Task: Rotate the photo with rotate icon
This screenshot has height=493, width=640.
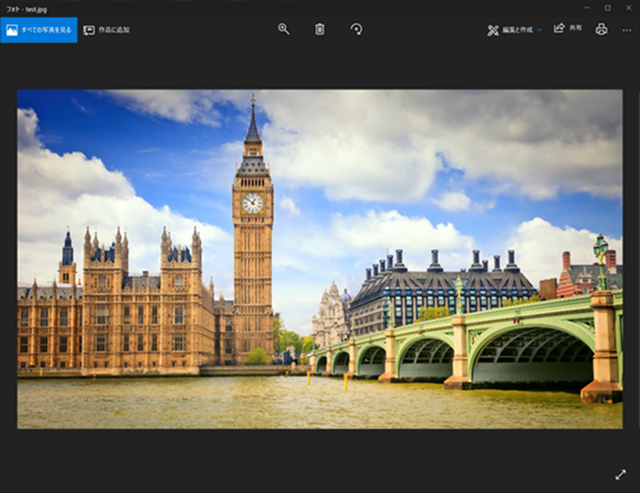Action: click(356, 29)
